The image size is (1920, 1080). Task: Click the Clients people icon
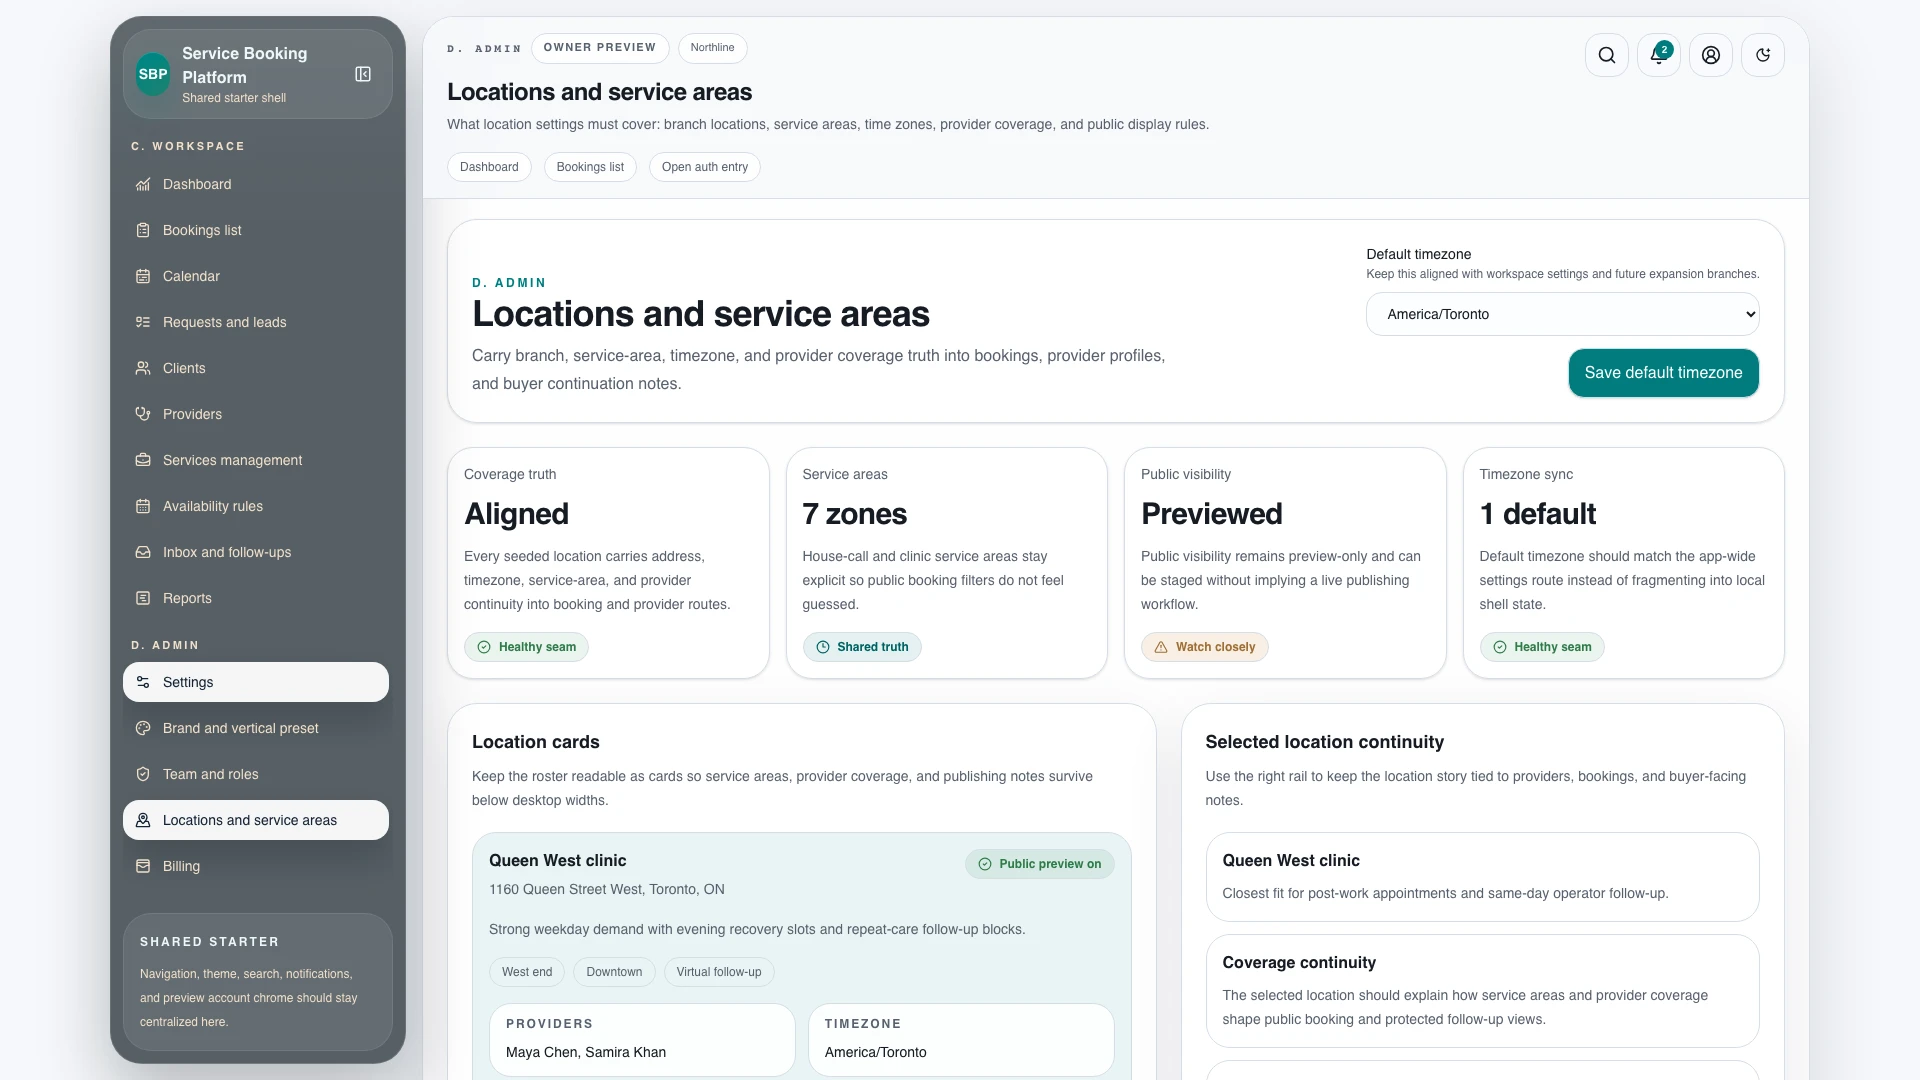143,368
